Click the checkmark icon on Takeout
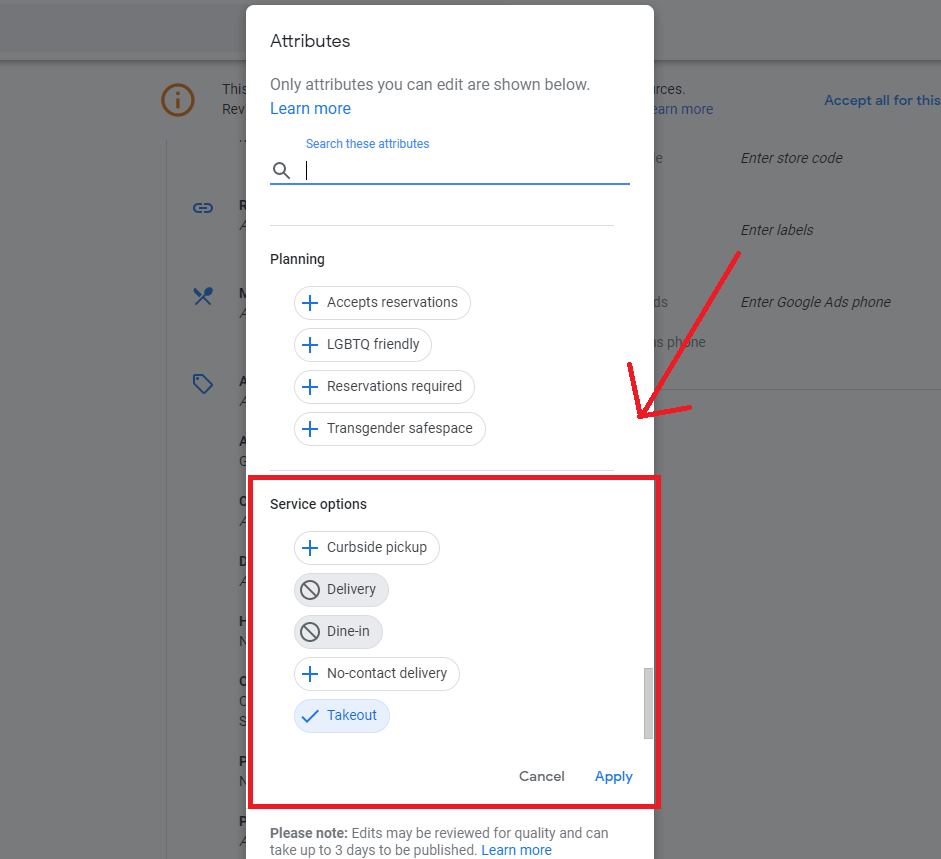 [x=310, y=716]
